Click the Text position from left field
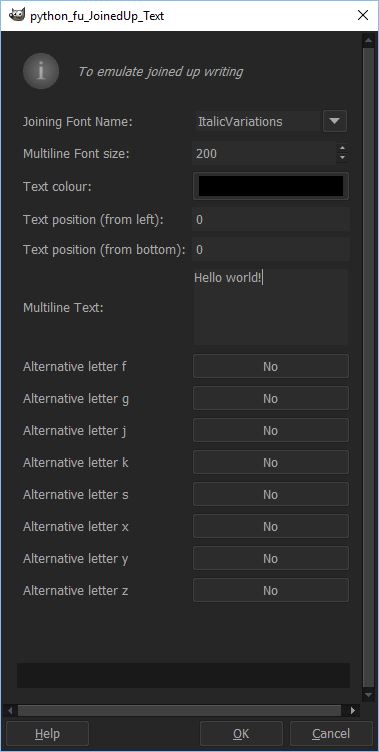This screenshot has height=752, width=379. [271, 220]
